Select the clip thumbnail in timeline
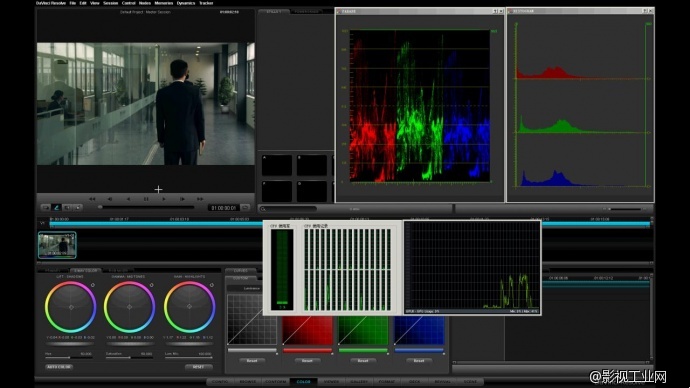This screenshot has height=388, width=690. [x=57, y=245]
